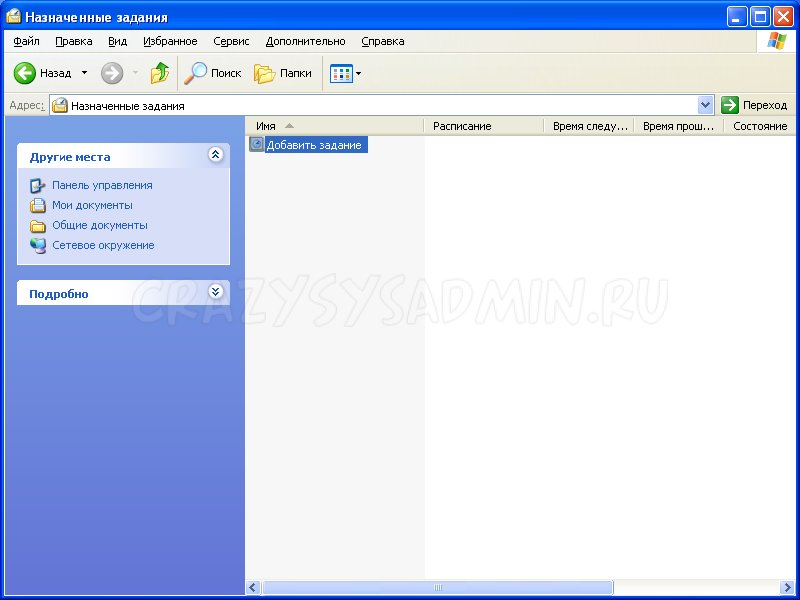Click the green Back arrow icon
800x600 pixels.
coord(25,73)
